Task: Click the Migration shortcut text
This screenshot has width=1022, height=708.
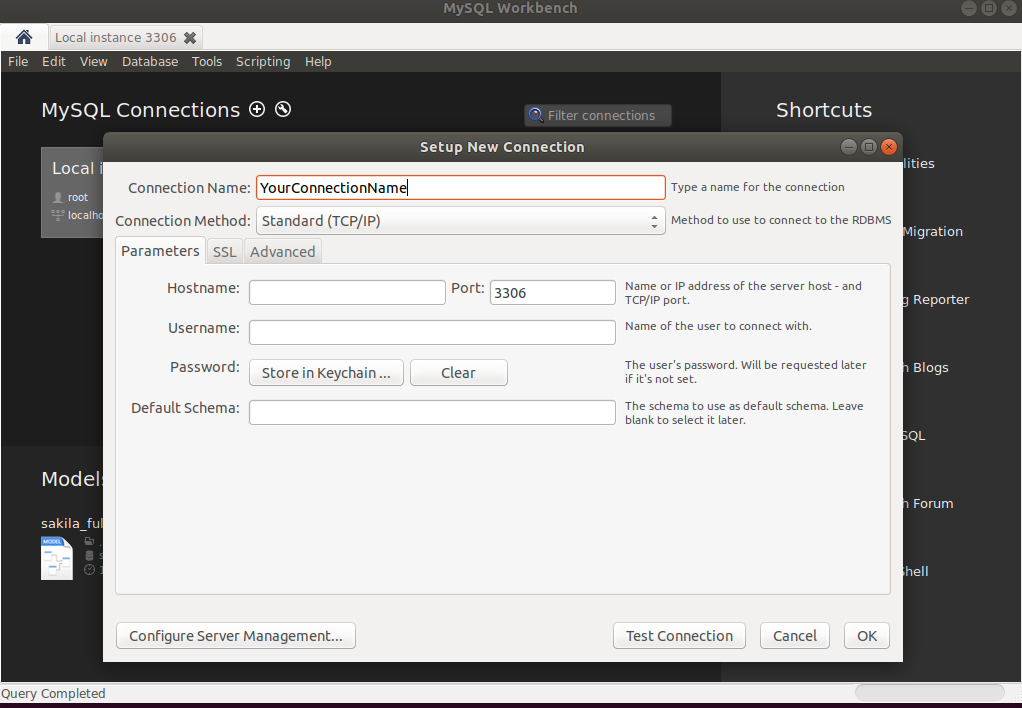Action: click(933, 231)
